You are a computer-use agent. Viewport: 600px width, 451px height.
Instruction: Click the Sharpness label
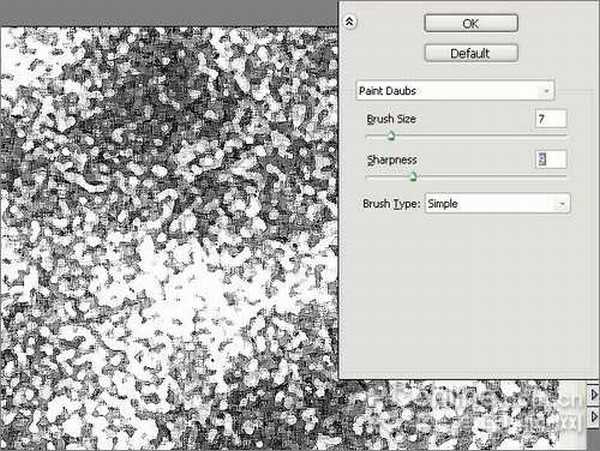pyautogui.click(x=391, y=160)
